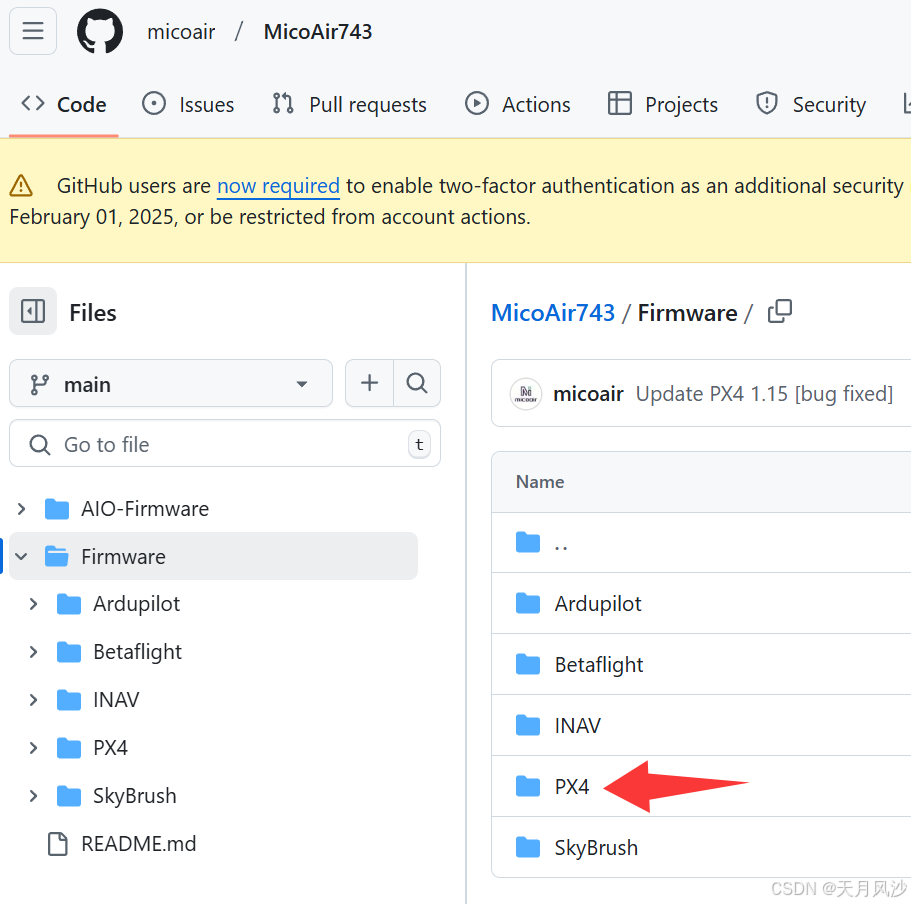Expand the AIO-Firmware folder chevron
This screenshot has height=904, width=911.
(21, 509)
